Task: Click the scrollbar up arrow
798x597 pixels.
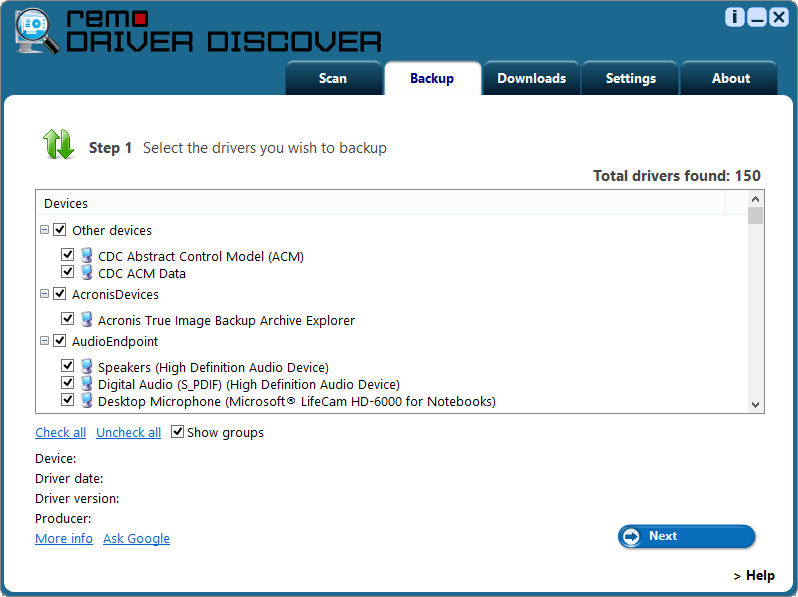Action: click(x=755, y=198)
